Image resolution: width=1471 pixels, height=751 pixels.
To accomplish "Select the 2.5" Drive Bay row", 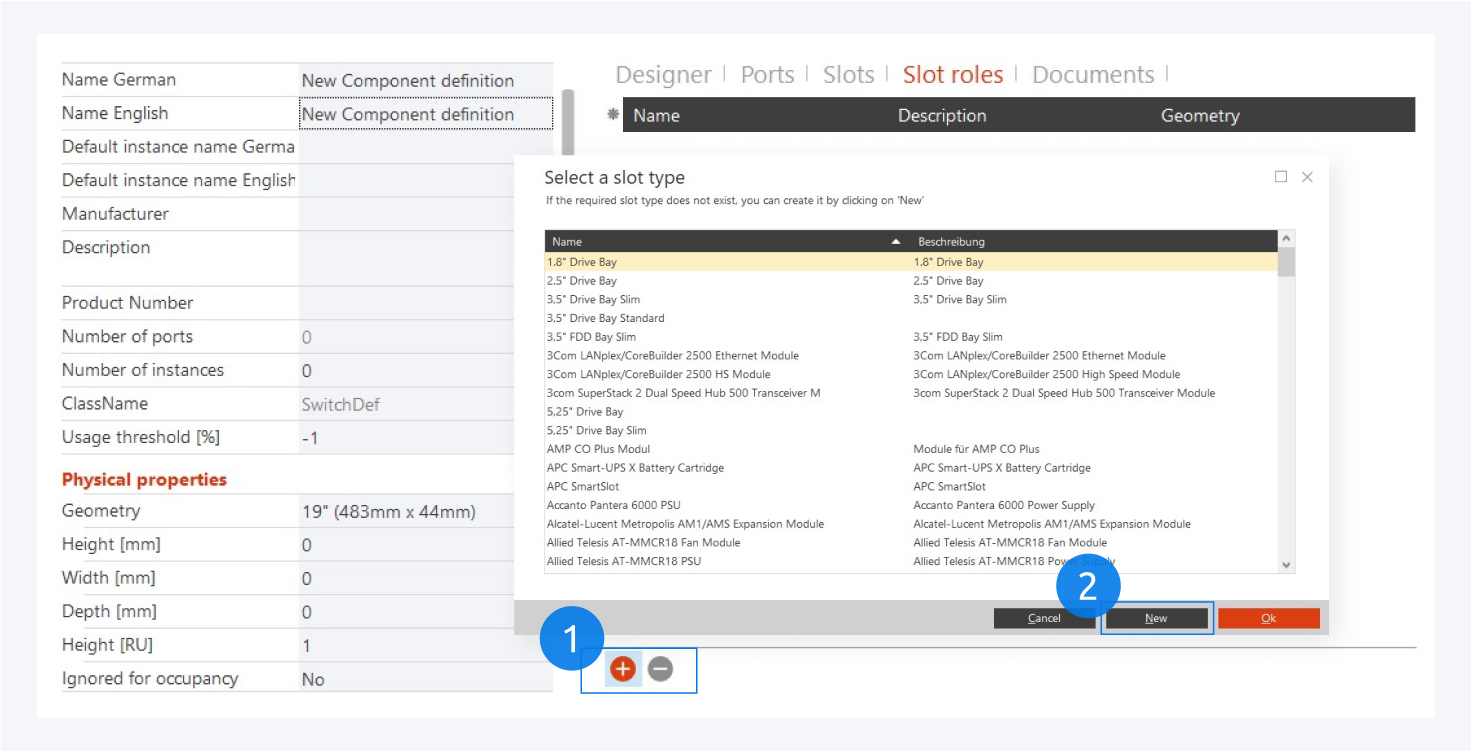I will click(582, 281).
